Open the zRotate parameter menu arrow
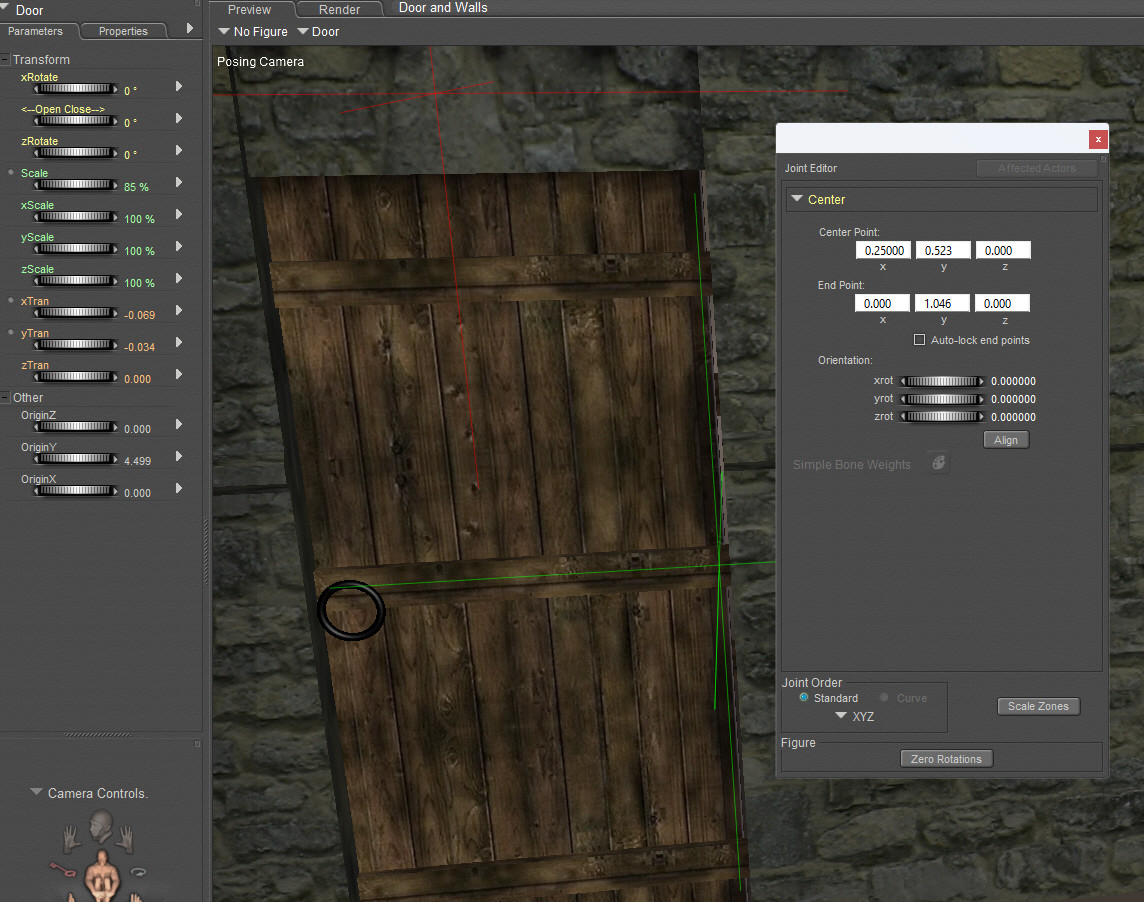 pyautogui.click(x=179, y=150)
